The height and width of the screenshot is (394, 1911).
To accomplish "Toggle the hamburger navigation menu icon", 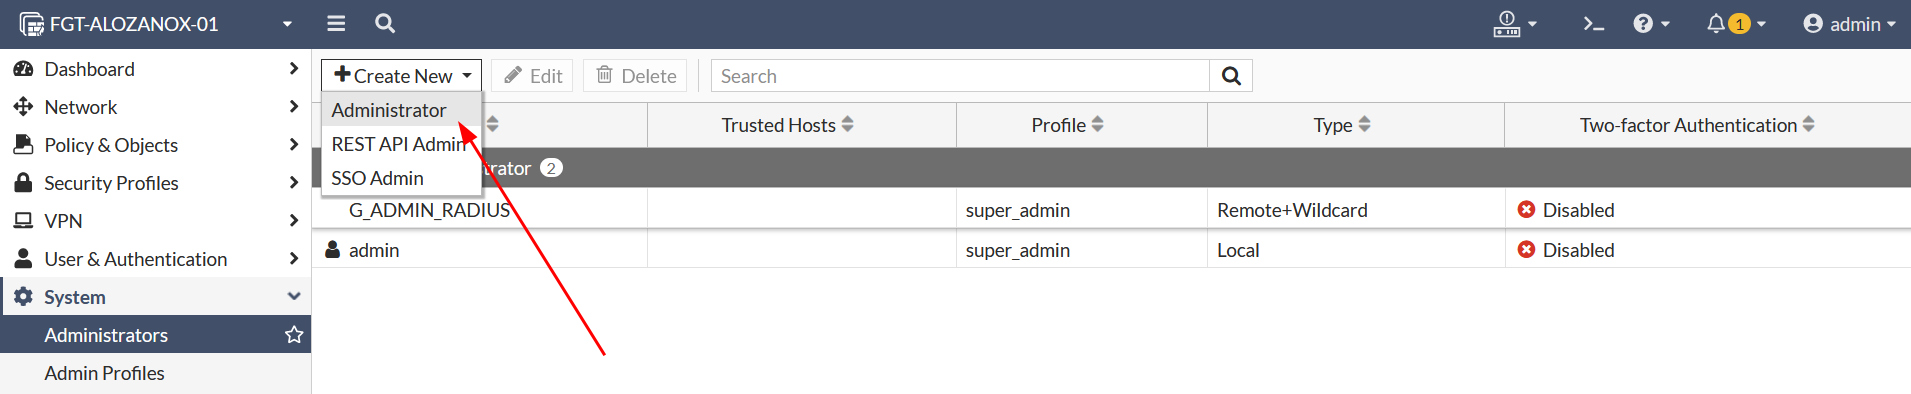I will point(336,23).
